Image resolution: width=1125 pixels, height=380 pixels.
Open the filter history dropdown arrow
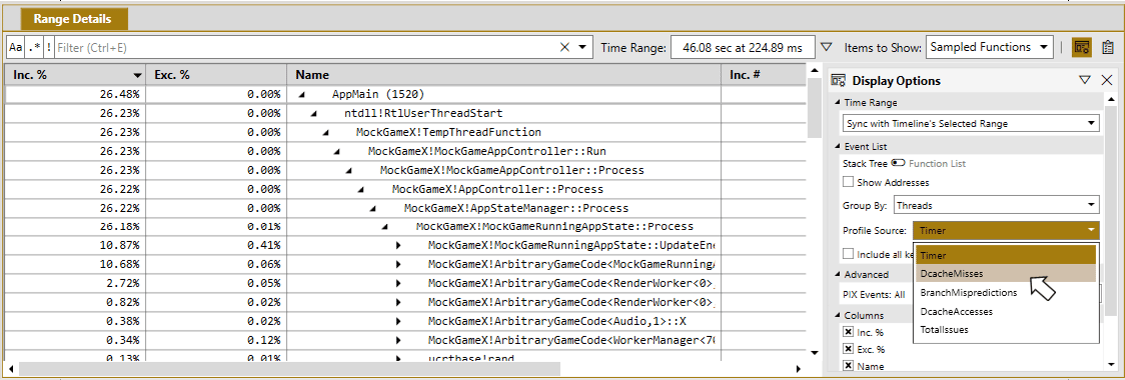[x=582, y=47]
